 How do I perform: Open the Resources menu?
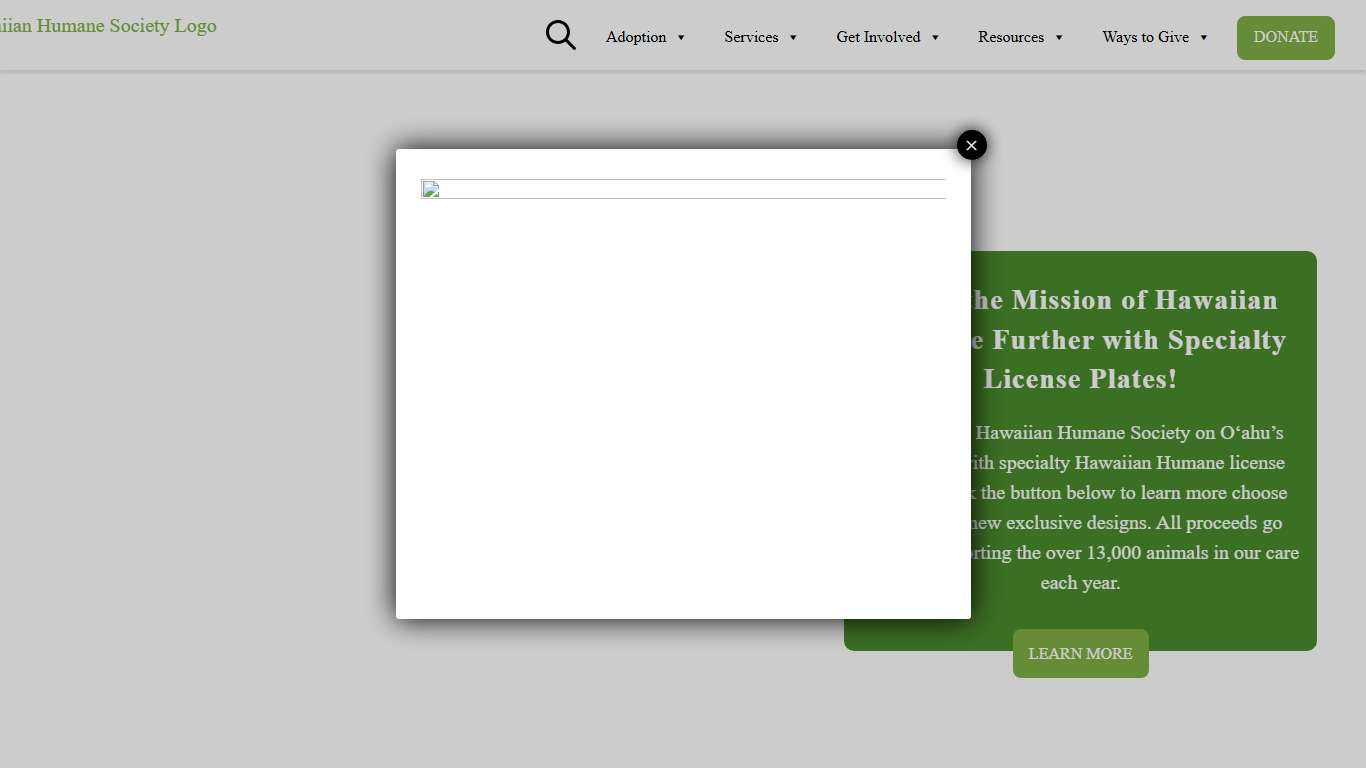coord(1010,37)
